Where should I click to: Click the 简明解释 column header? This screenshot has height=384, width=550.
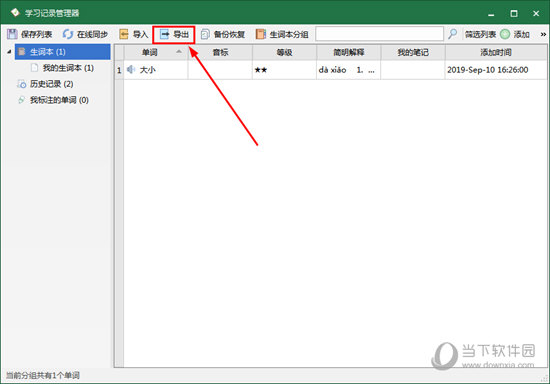tap(348, 53)
